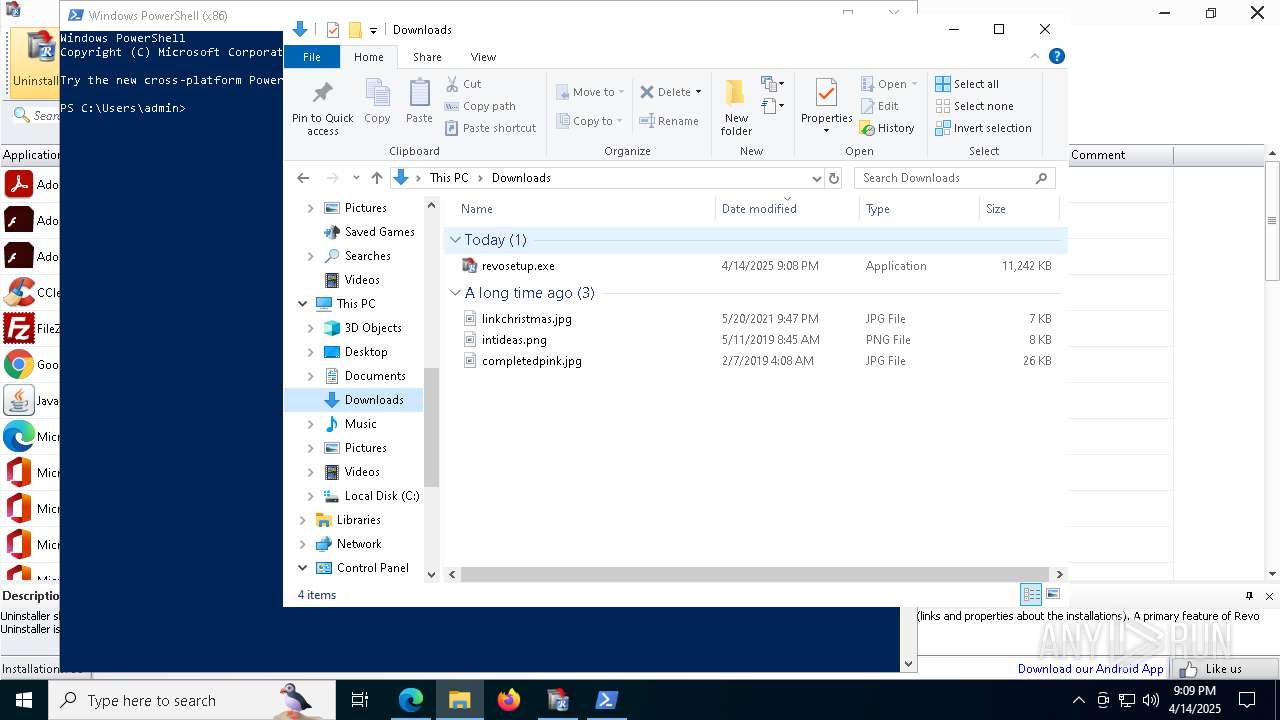Click Copy path in ribbon
Screen dimensions: 1280x720
480,106
